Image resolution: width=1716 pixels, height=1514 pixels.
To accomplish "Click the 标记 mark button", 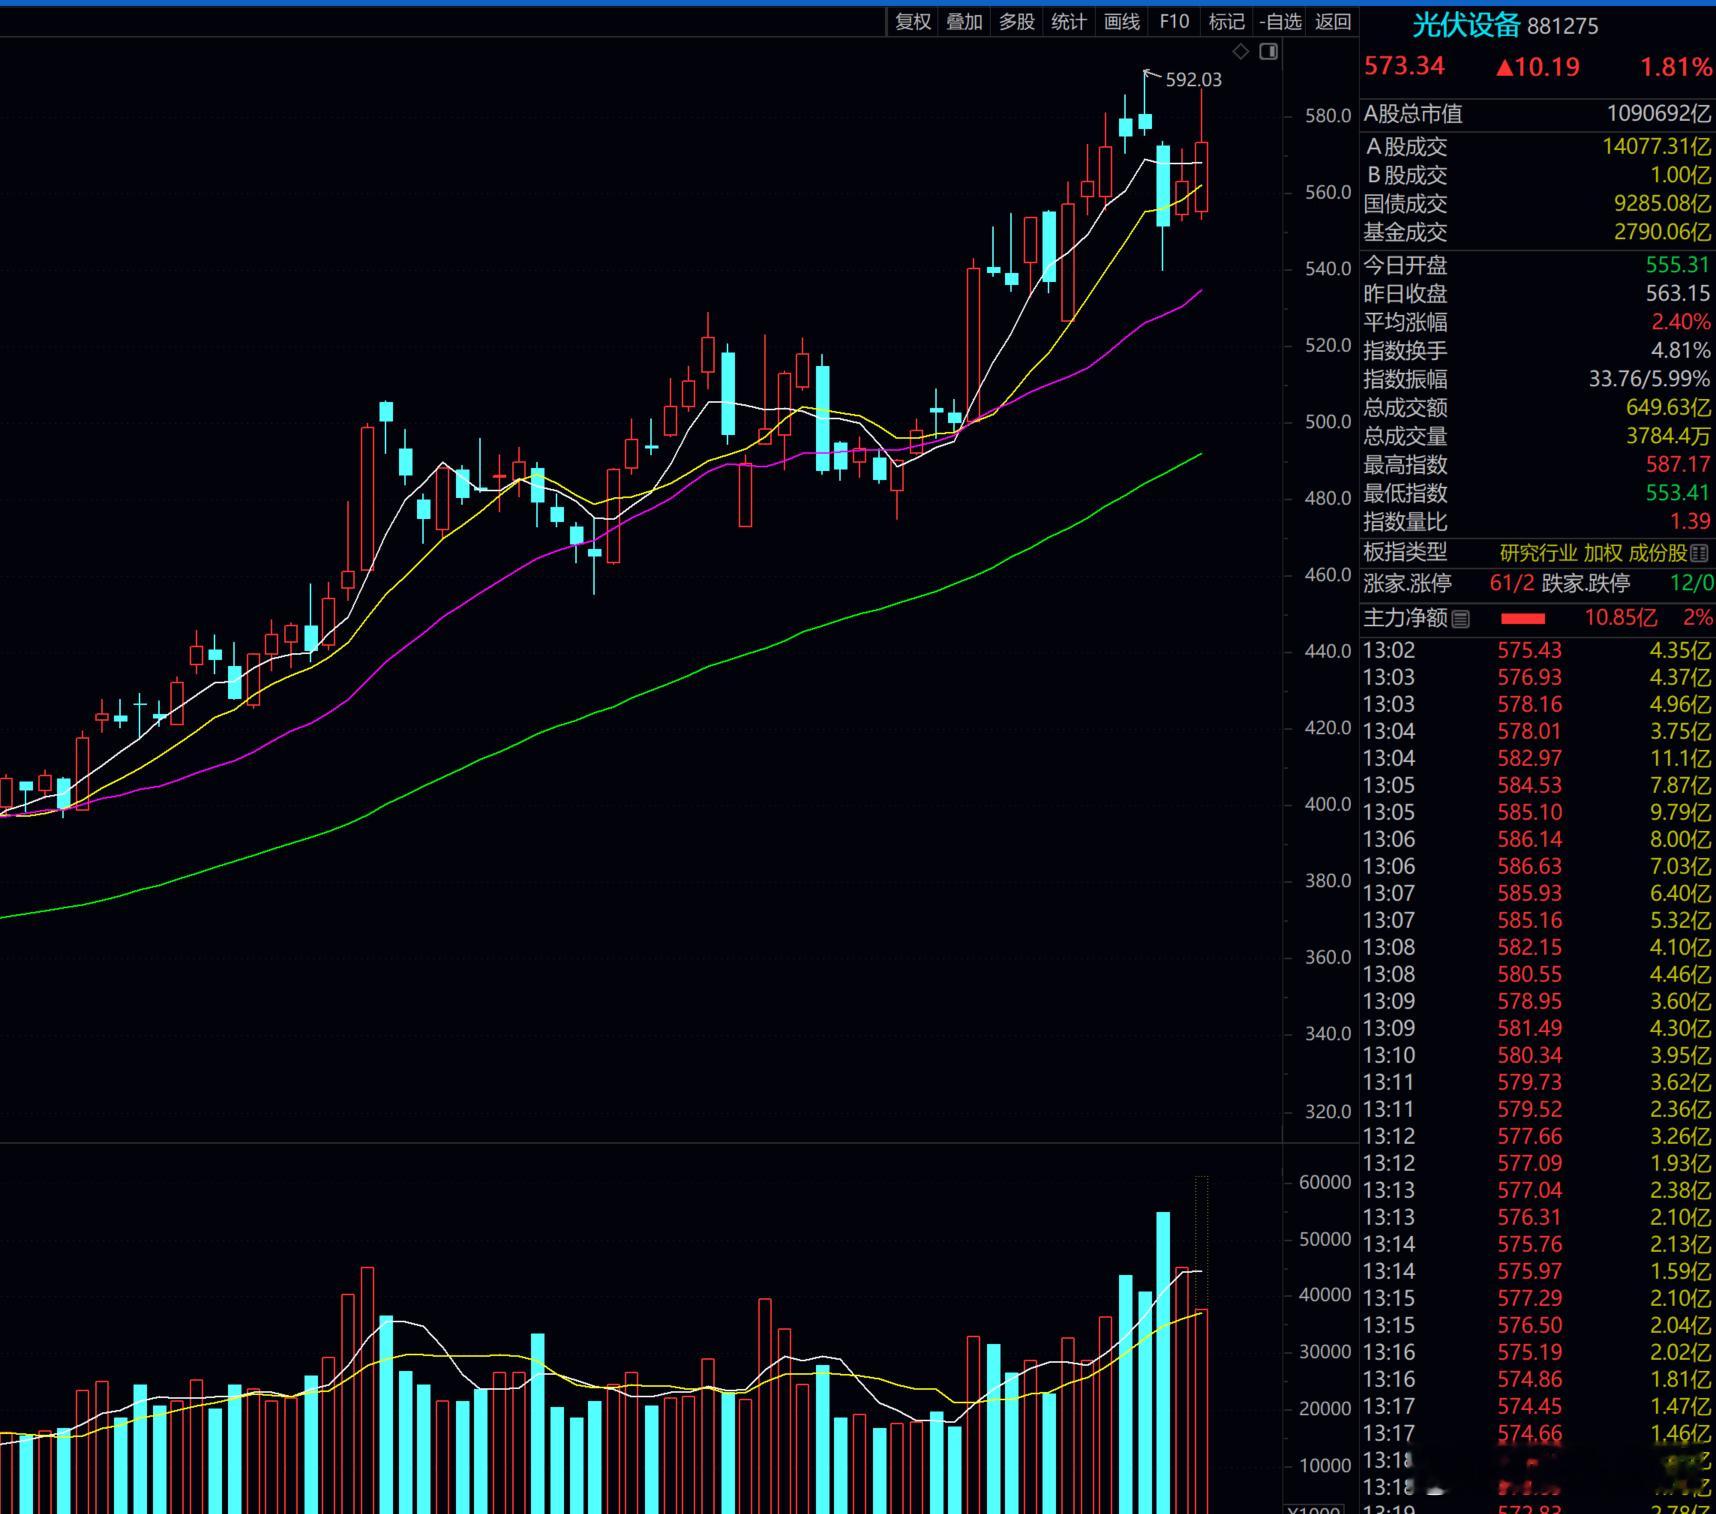I will [1227, 22].
